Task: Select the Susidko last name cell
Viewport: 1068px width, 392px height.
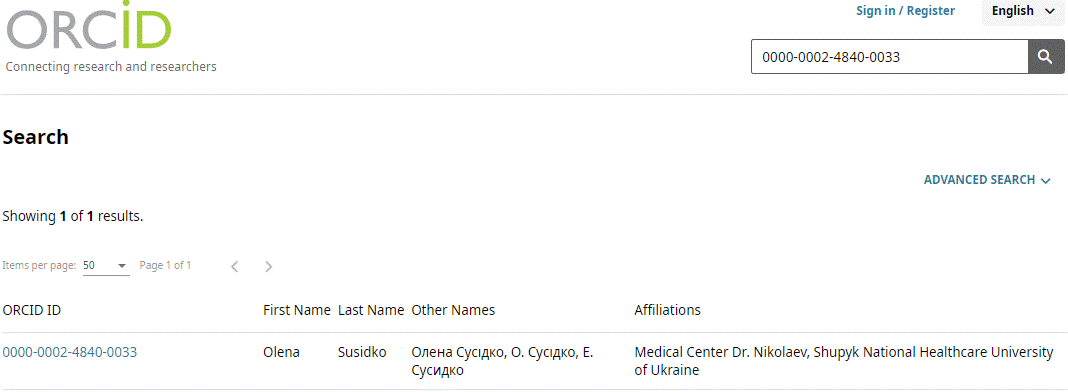Action: (362, 353)
